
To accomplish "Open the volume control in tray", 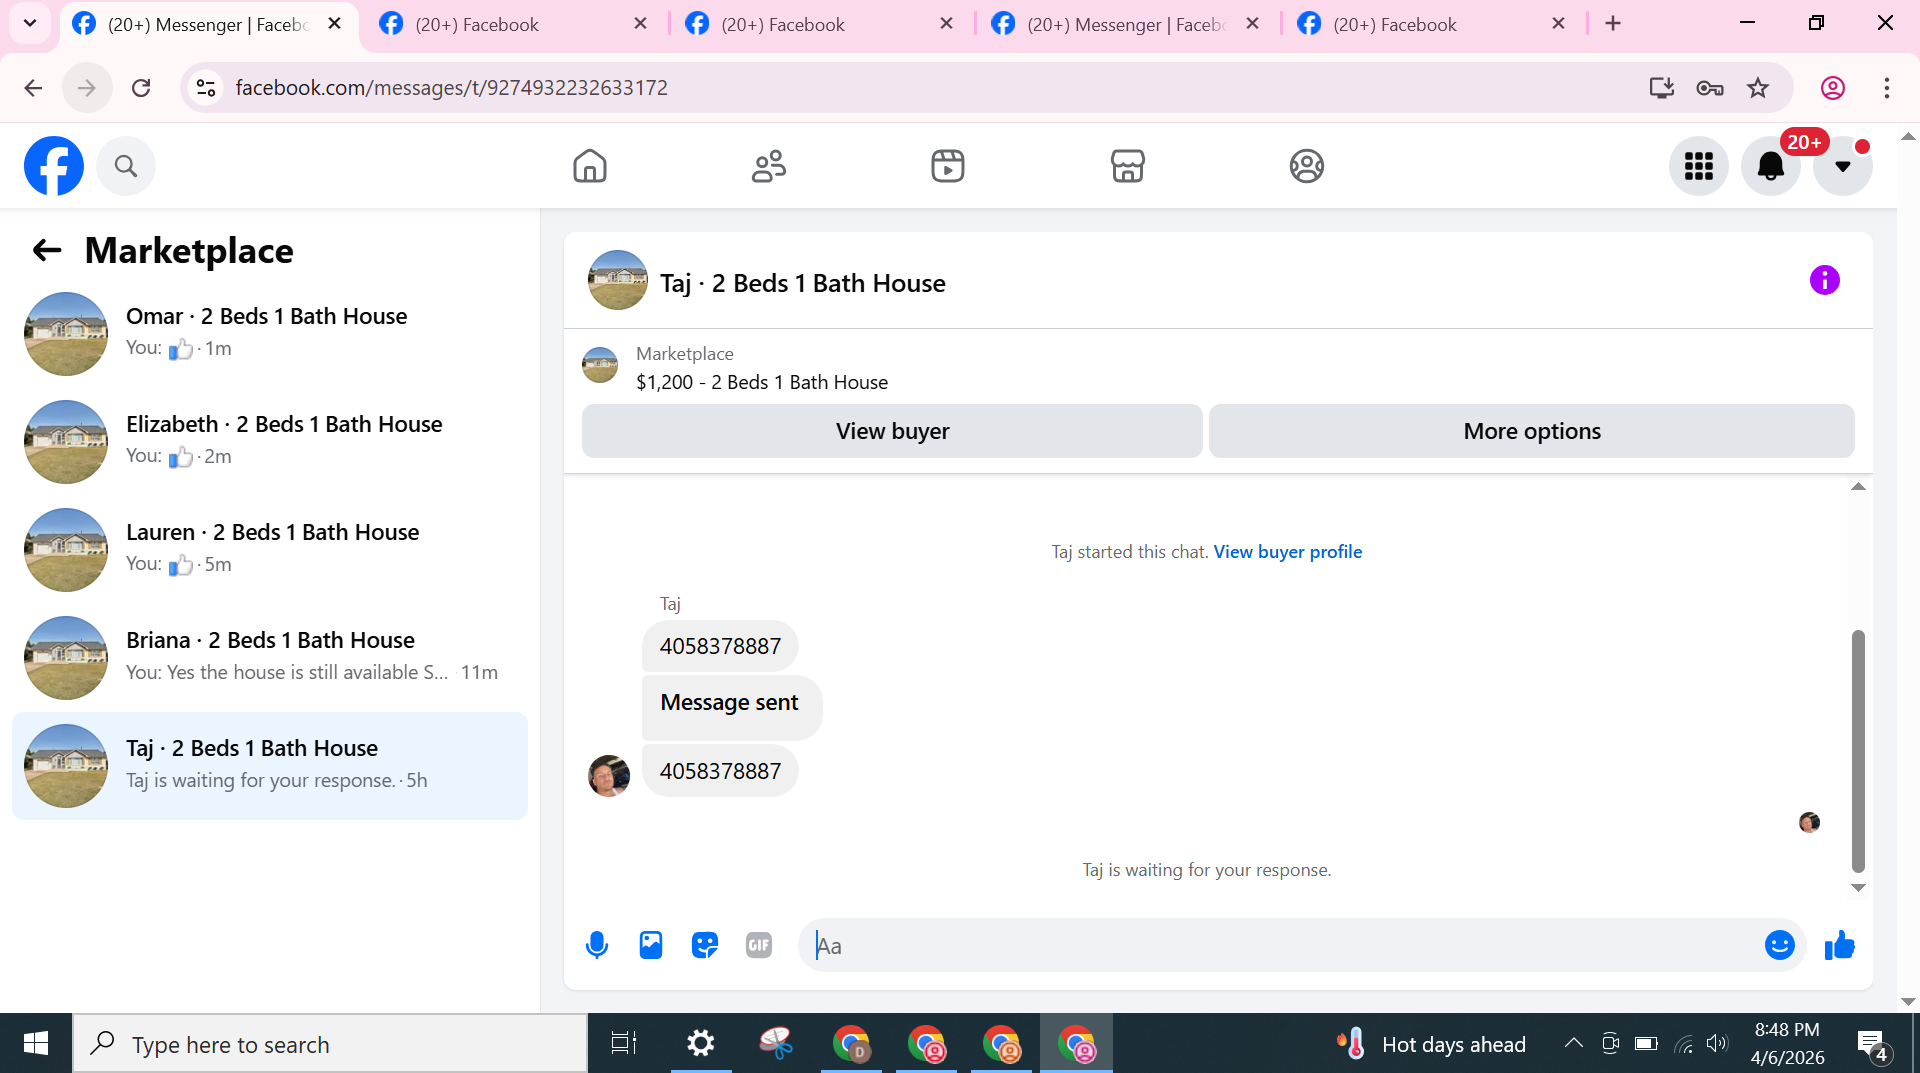I will (1717, 1044).
